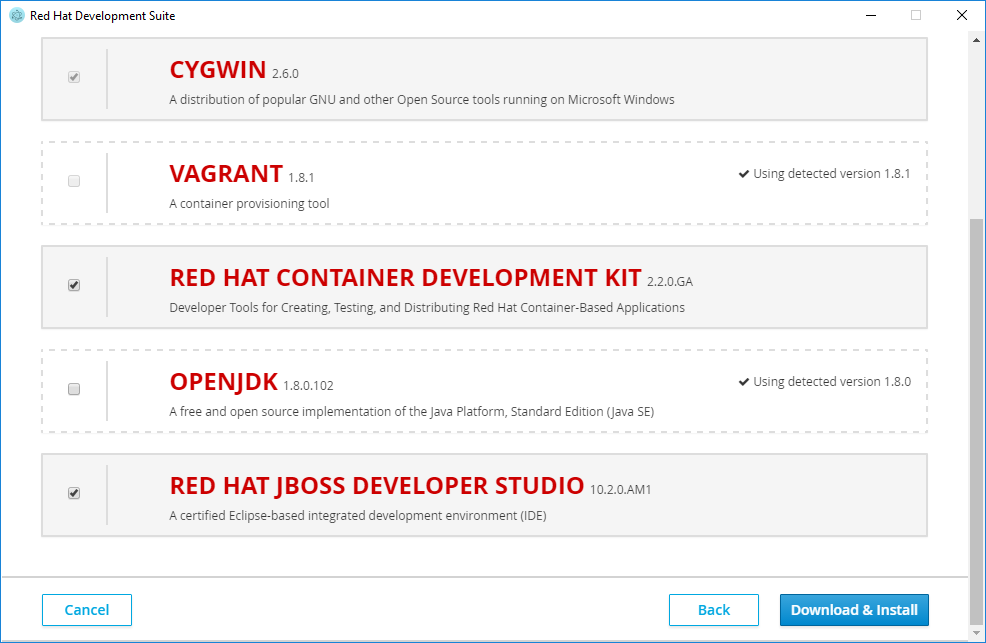Screen dimensions: 986x643
Task: Click the OPENJDK heading
Action: (x=224, y=382)
